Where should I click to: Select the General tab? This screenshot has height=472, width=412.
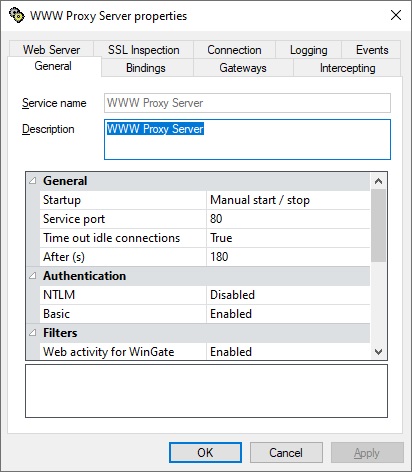[x=53, y=66]
